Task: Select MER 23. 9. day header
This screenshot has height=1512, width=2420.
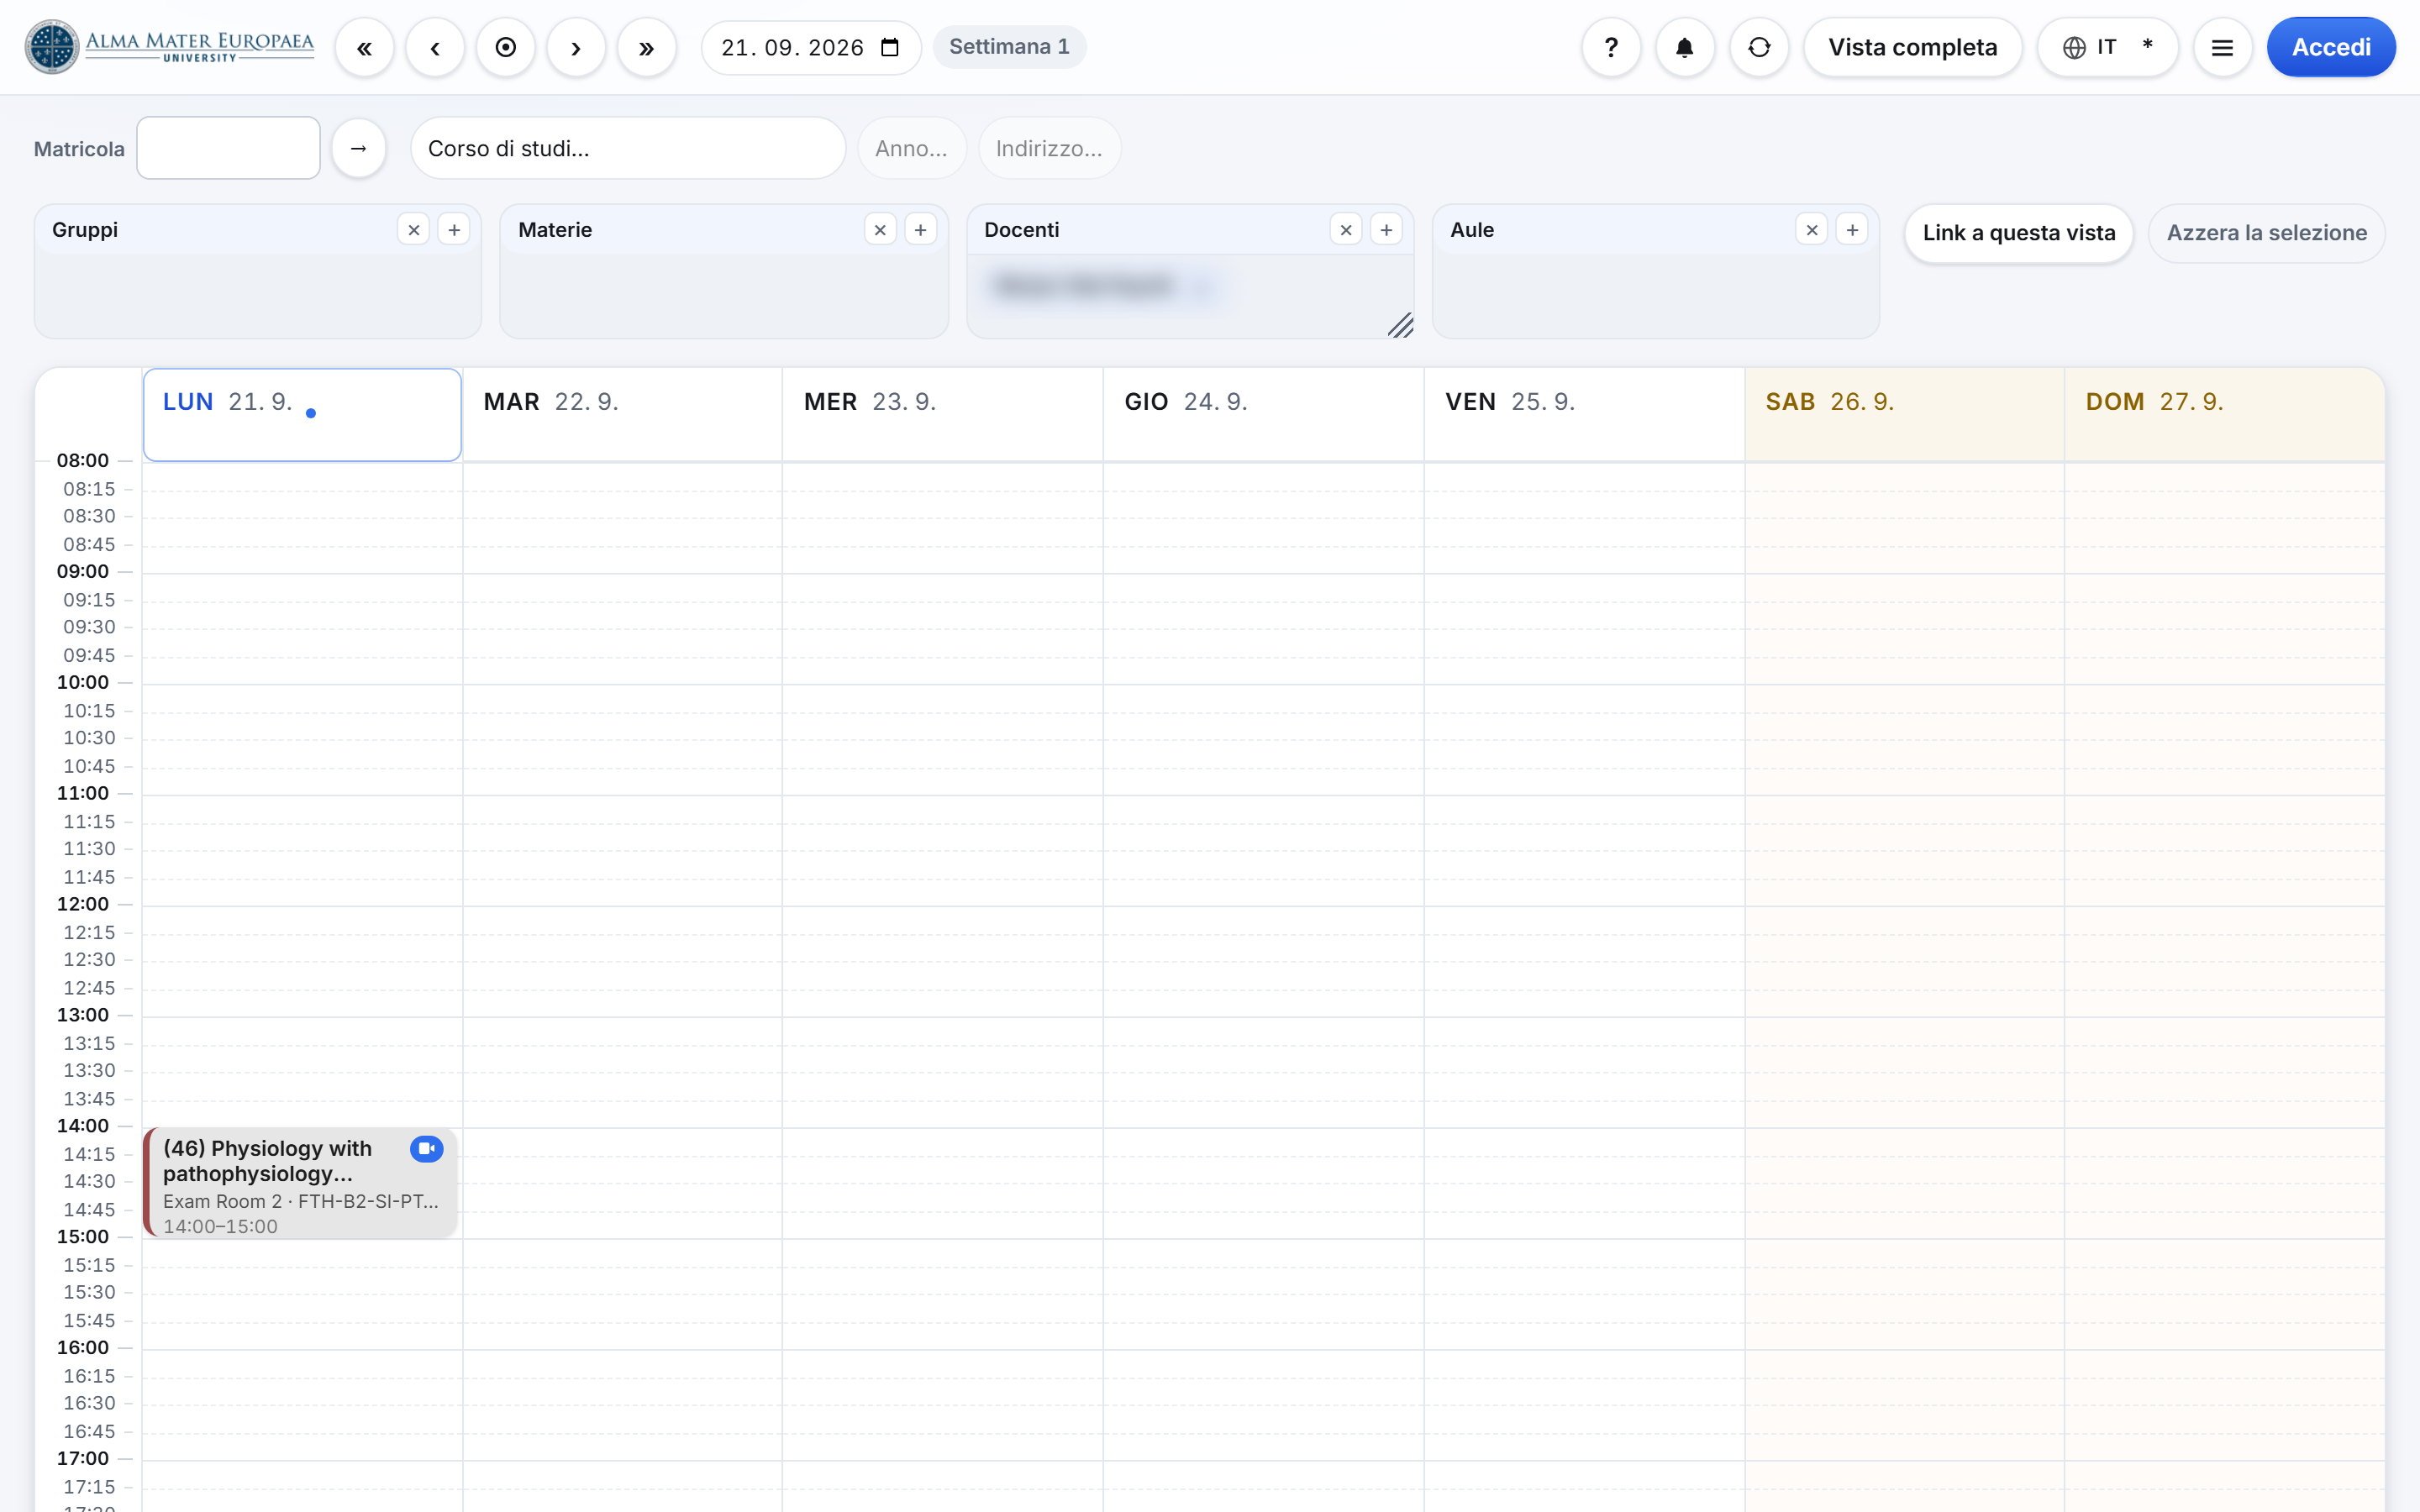Action: coord(943,414)
